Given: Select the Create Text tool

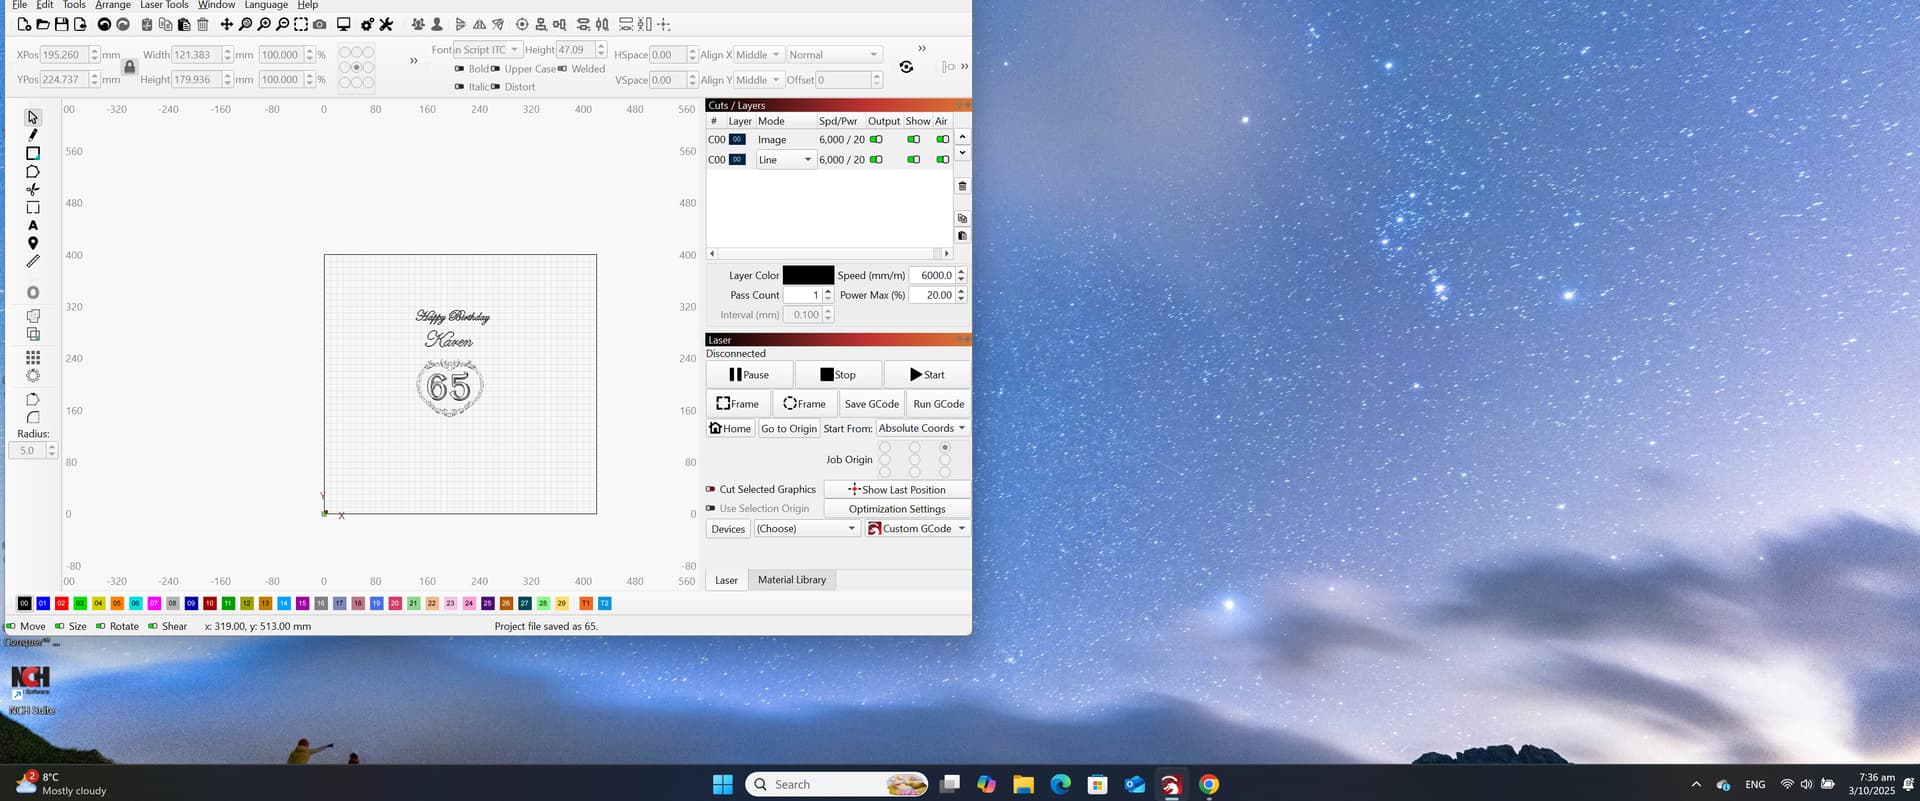Looking at the screenshot, I should click(33, 226).
